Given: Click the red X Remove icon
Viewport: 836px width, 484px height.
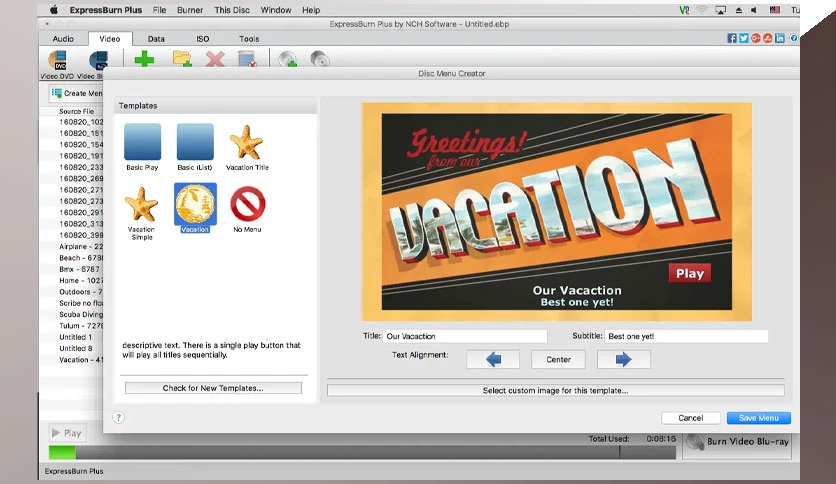Looking at the screenshot, I should pos(215,59).
